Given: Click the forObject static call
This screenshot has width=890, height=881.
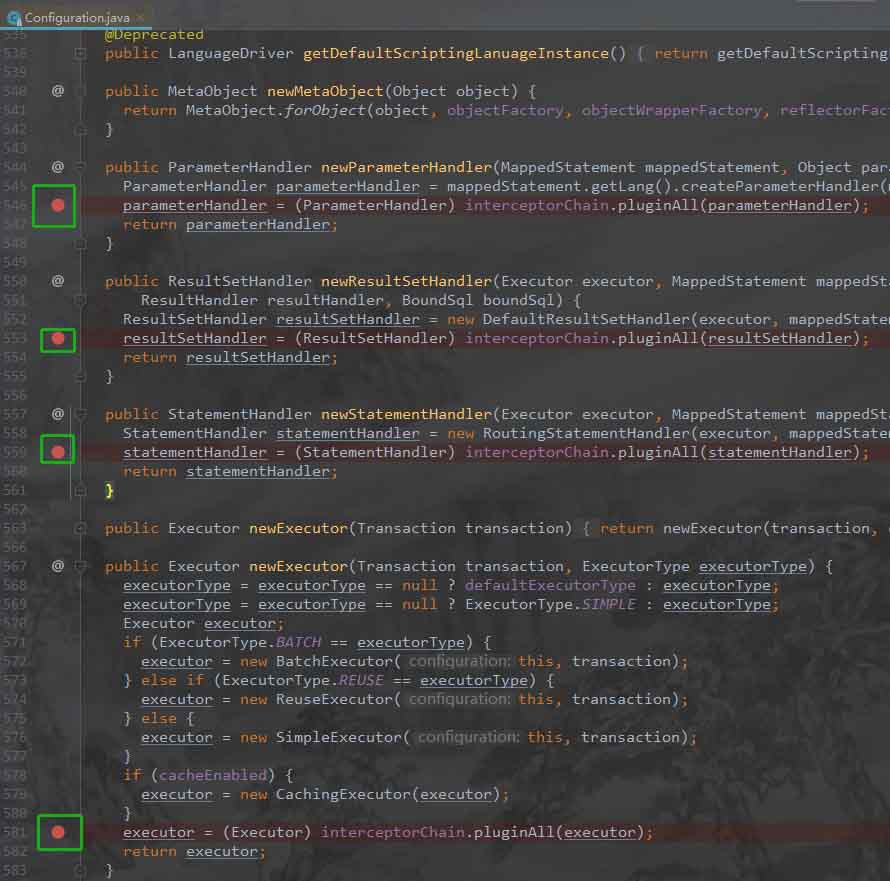Looking at the screenshot, I should (325, 110).
